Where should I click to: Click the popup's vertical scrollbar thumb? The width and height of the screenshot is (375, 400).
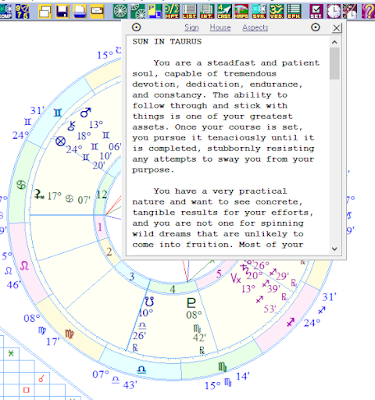point(335,63)
